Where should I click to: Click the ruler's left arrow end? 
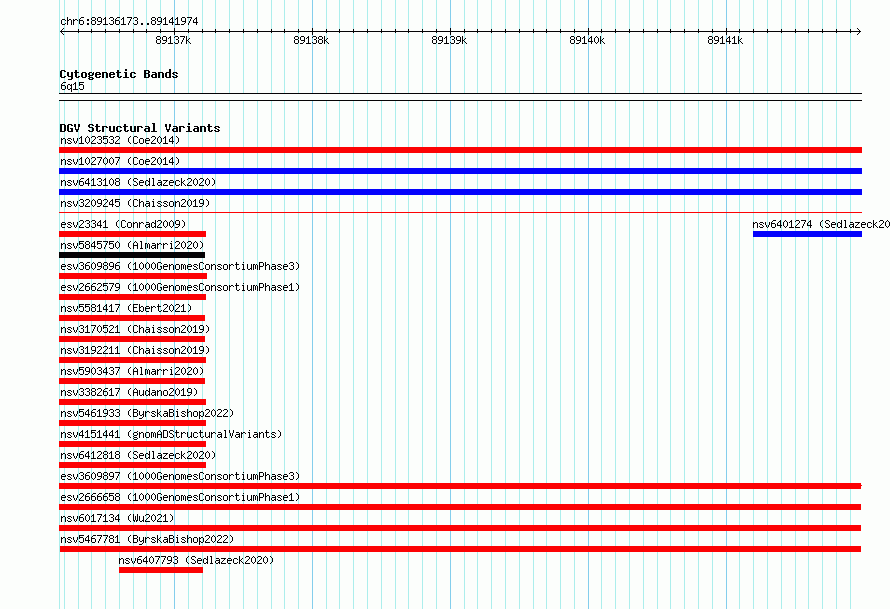62,31
